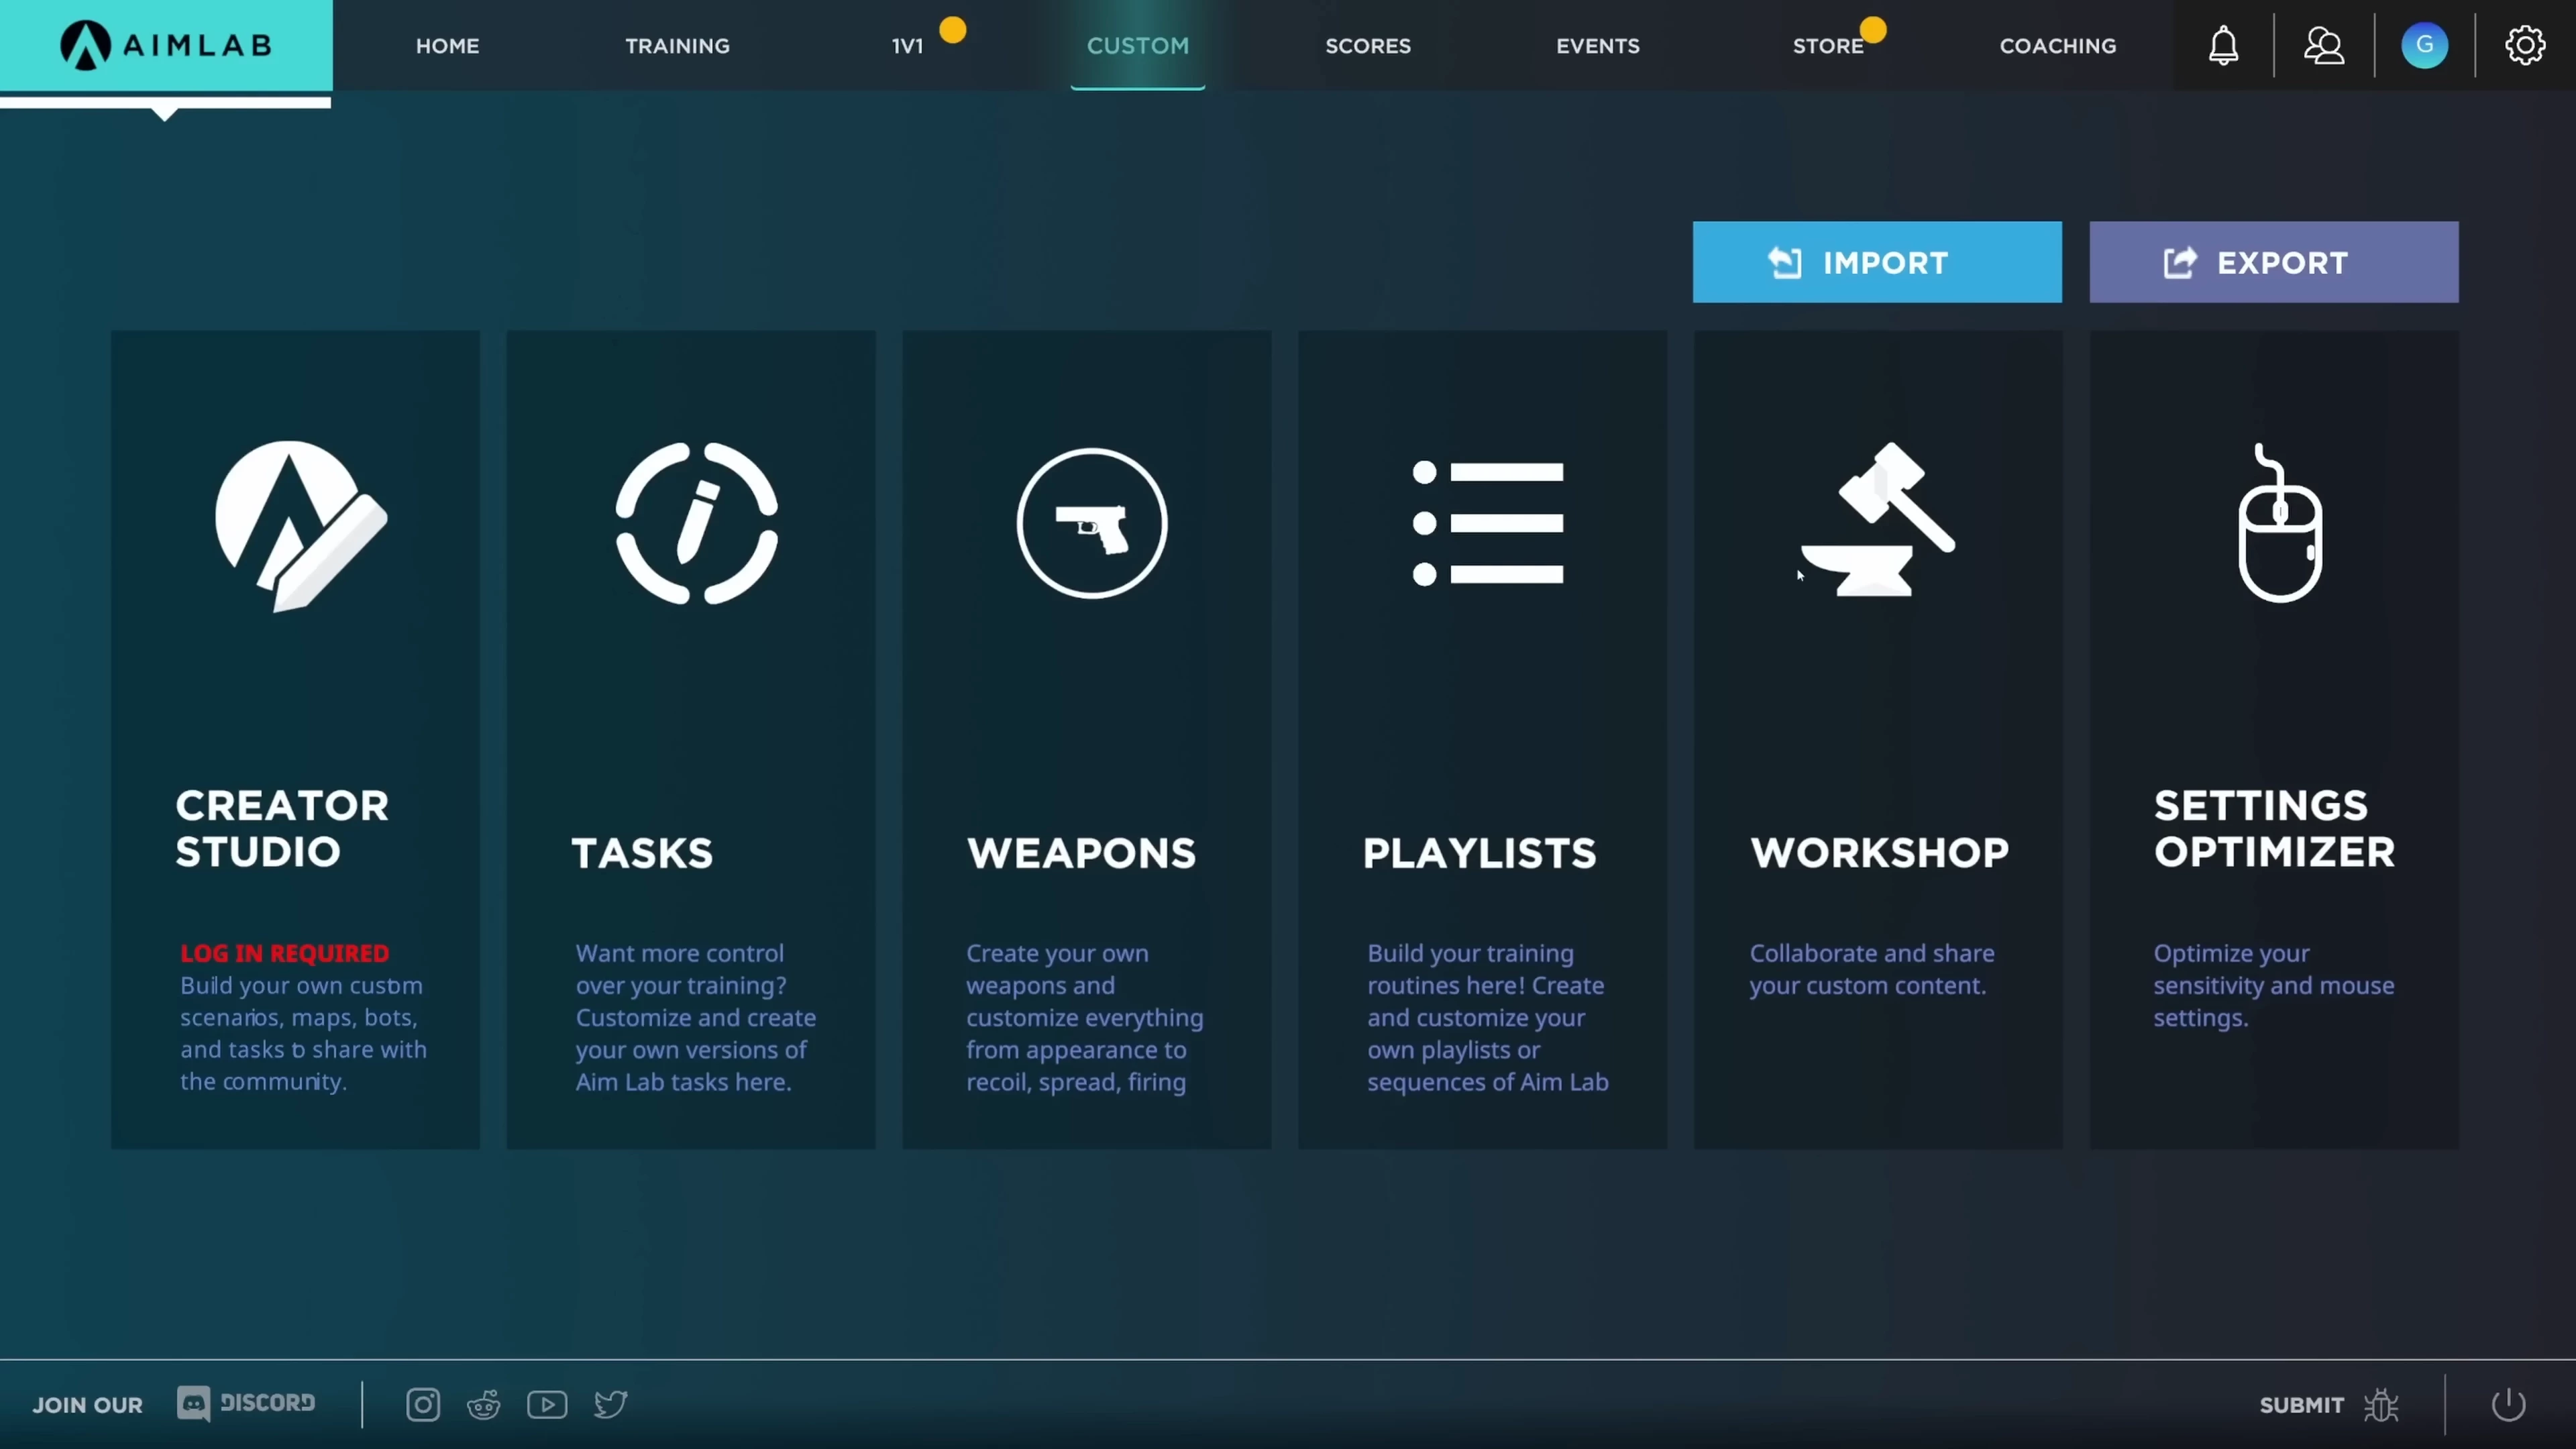Click the power quit icon
2576x1449 pixels.
coord(2508,1404)
